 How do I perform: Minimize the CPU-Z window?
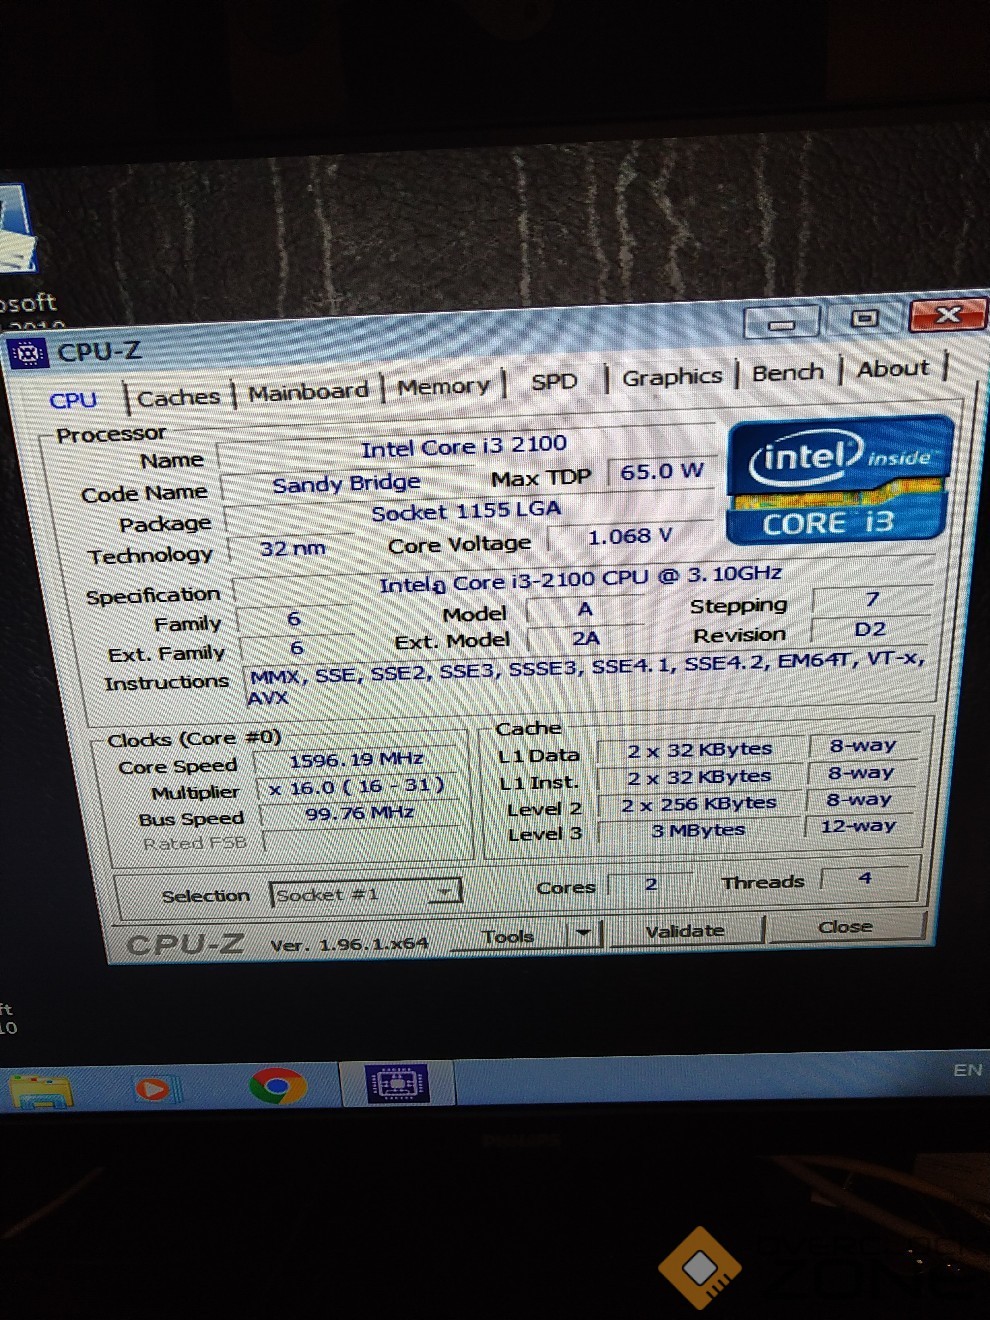click(782, 323)
